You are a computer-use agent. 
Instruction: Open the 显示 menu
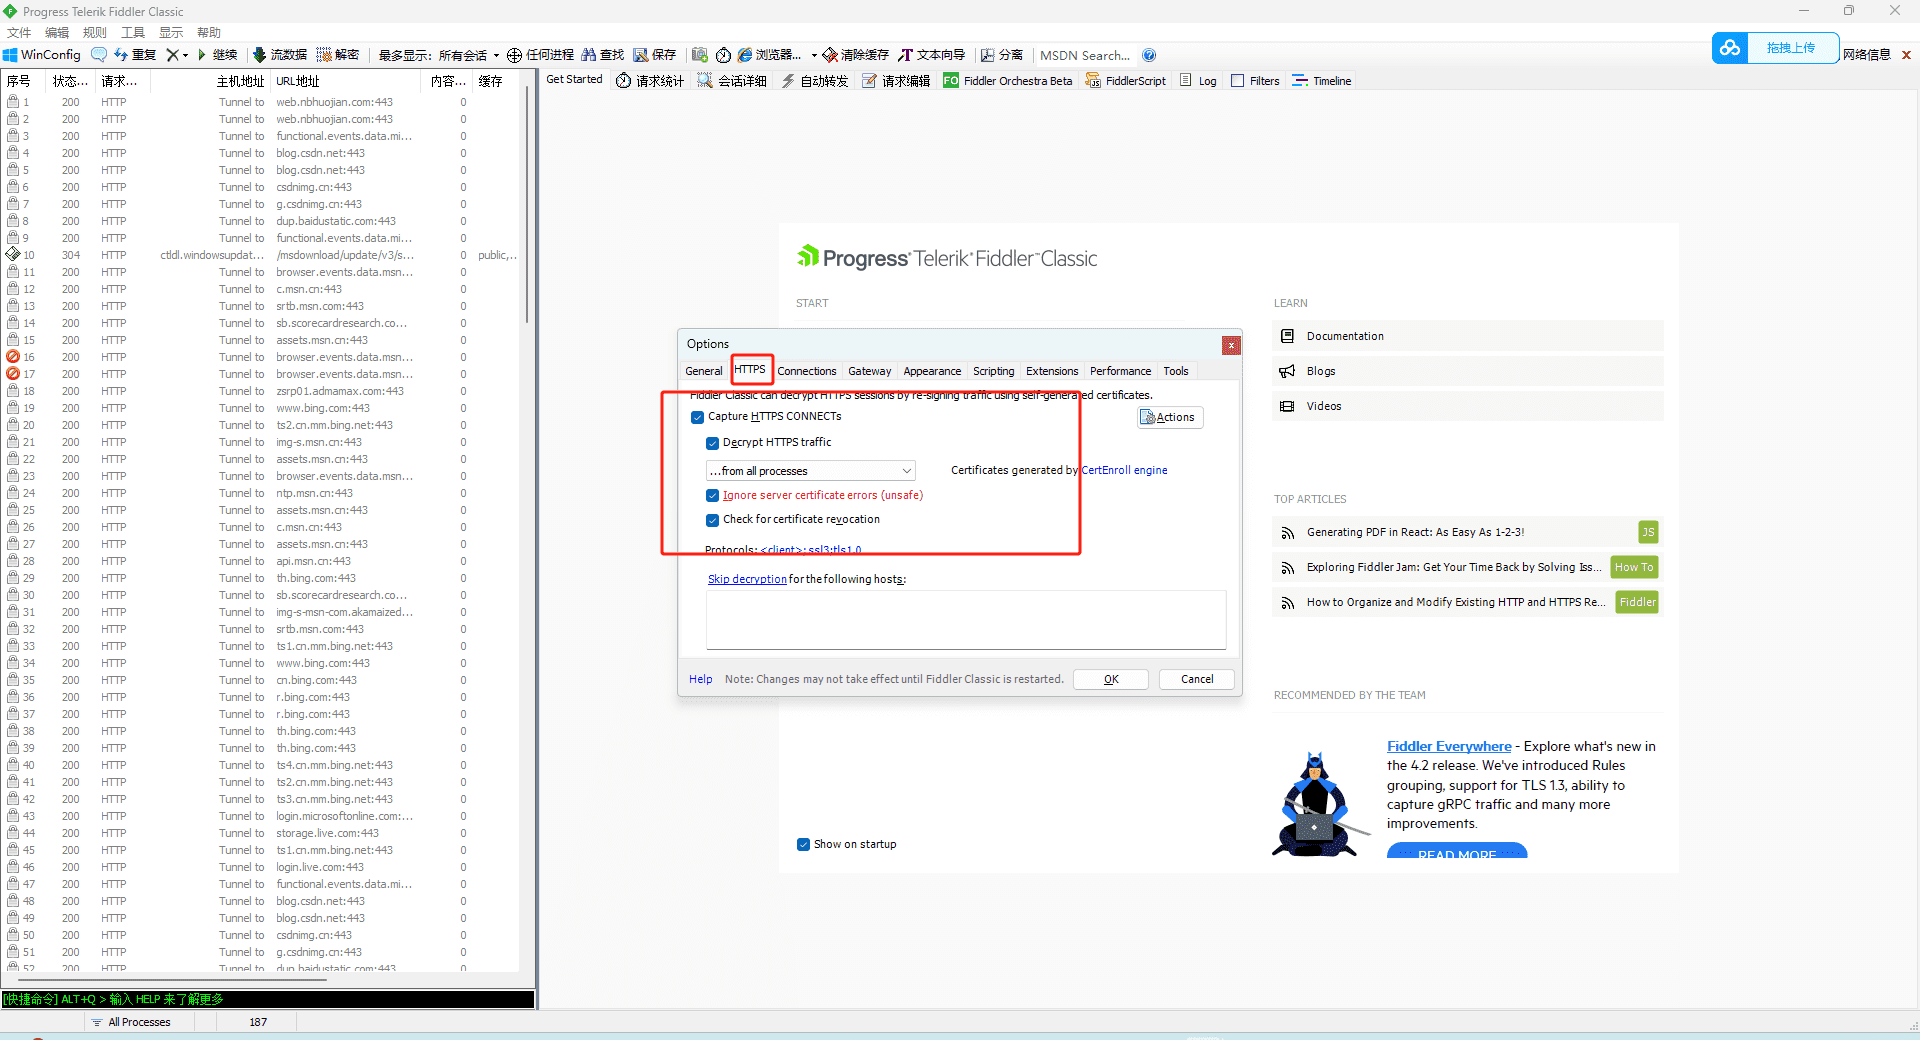tap(171, 32)
